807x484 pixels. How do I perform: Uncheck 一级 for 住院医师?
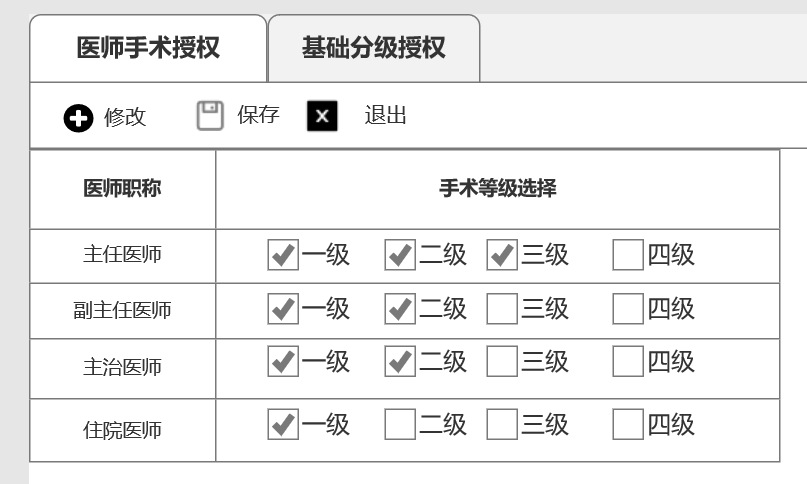click(x=283, y=425)
